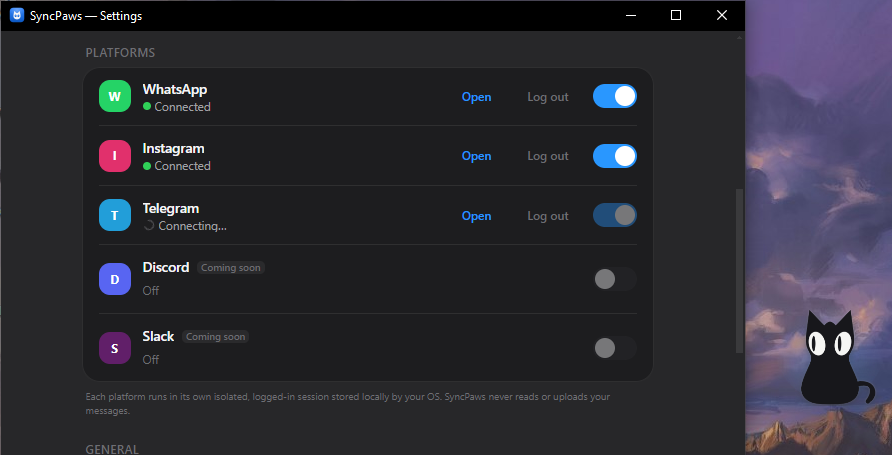Screen dimensions: 892x455
Task: Click the Telegram Connecting... status text
Action: (x=192, y=226)
